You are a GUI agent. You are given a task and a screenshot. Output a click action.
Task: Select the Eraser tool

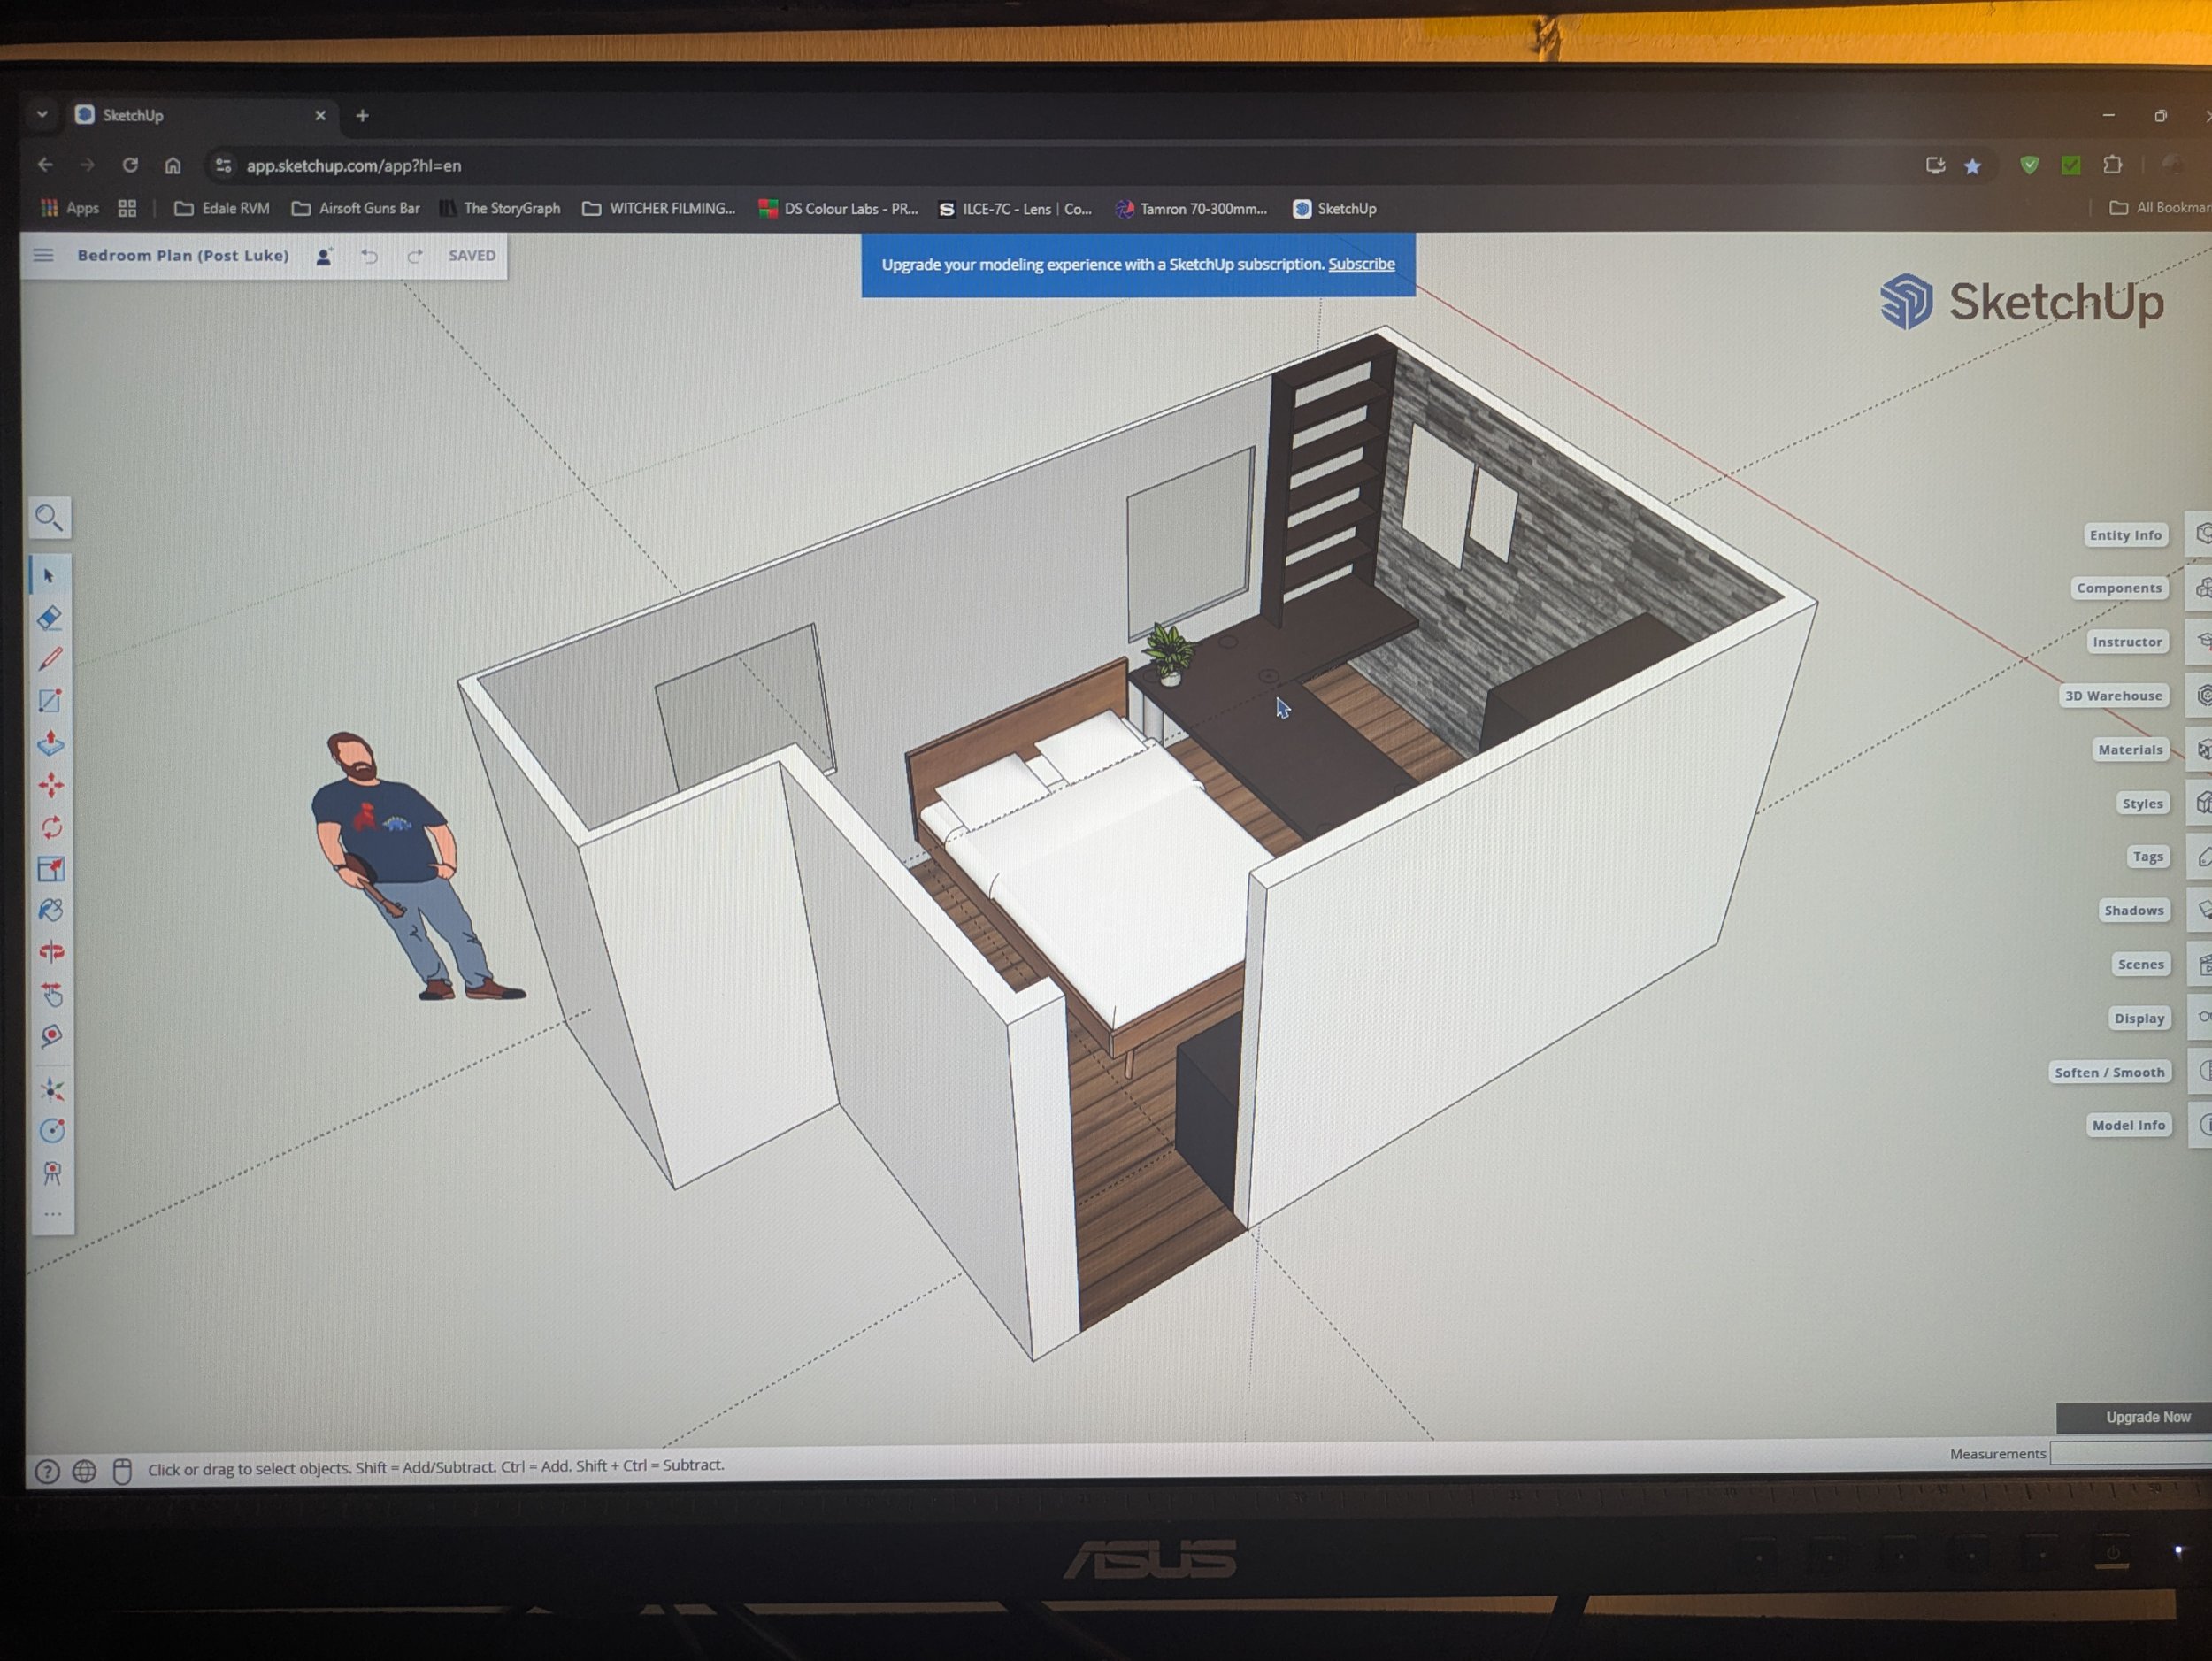(50, 618)
